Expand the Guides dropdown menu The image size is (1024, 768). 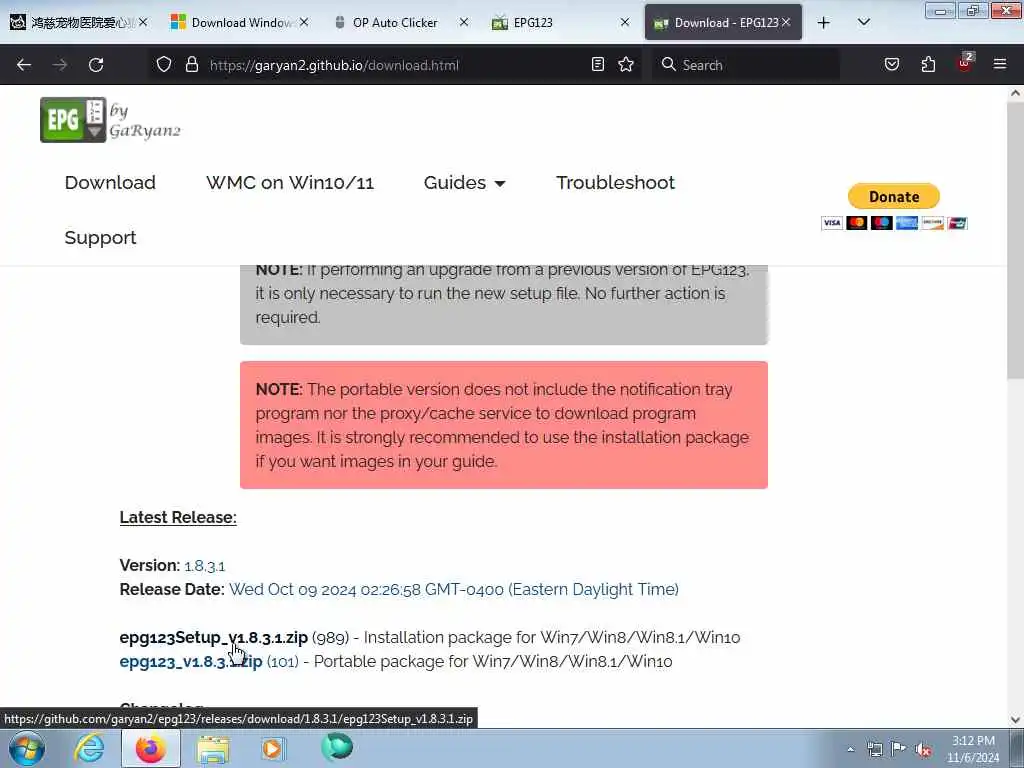click(x=464, y=182)
